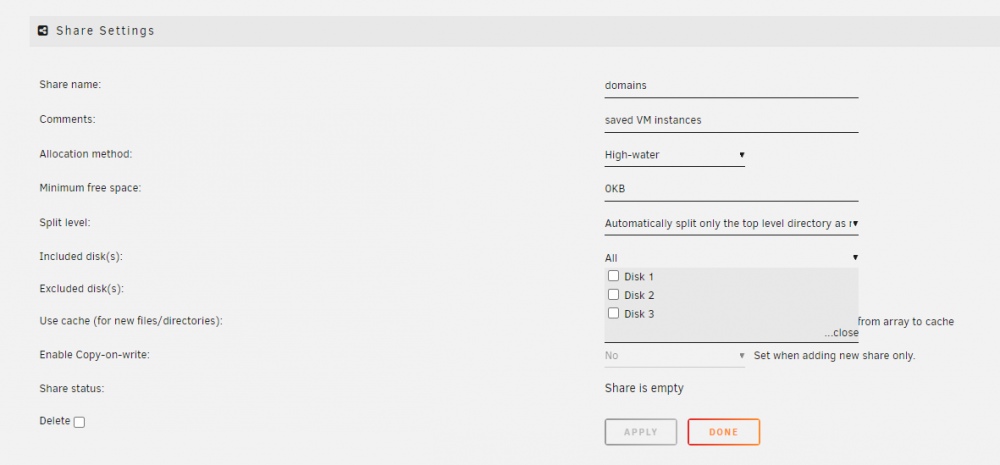The image size is (1000, 465).
Task: Open the Allocation method High-water dropdown
Action: pos(674,154)
